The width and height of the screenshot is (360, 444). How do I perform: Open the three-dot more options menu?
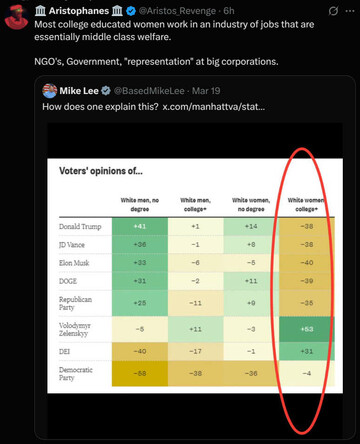(x=350, y=11)
